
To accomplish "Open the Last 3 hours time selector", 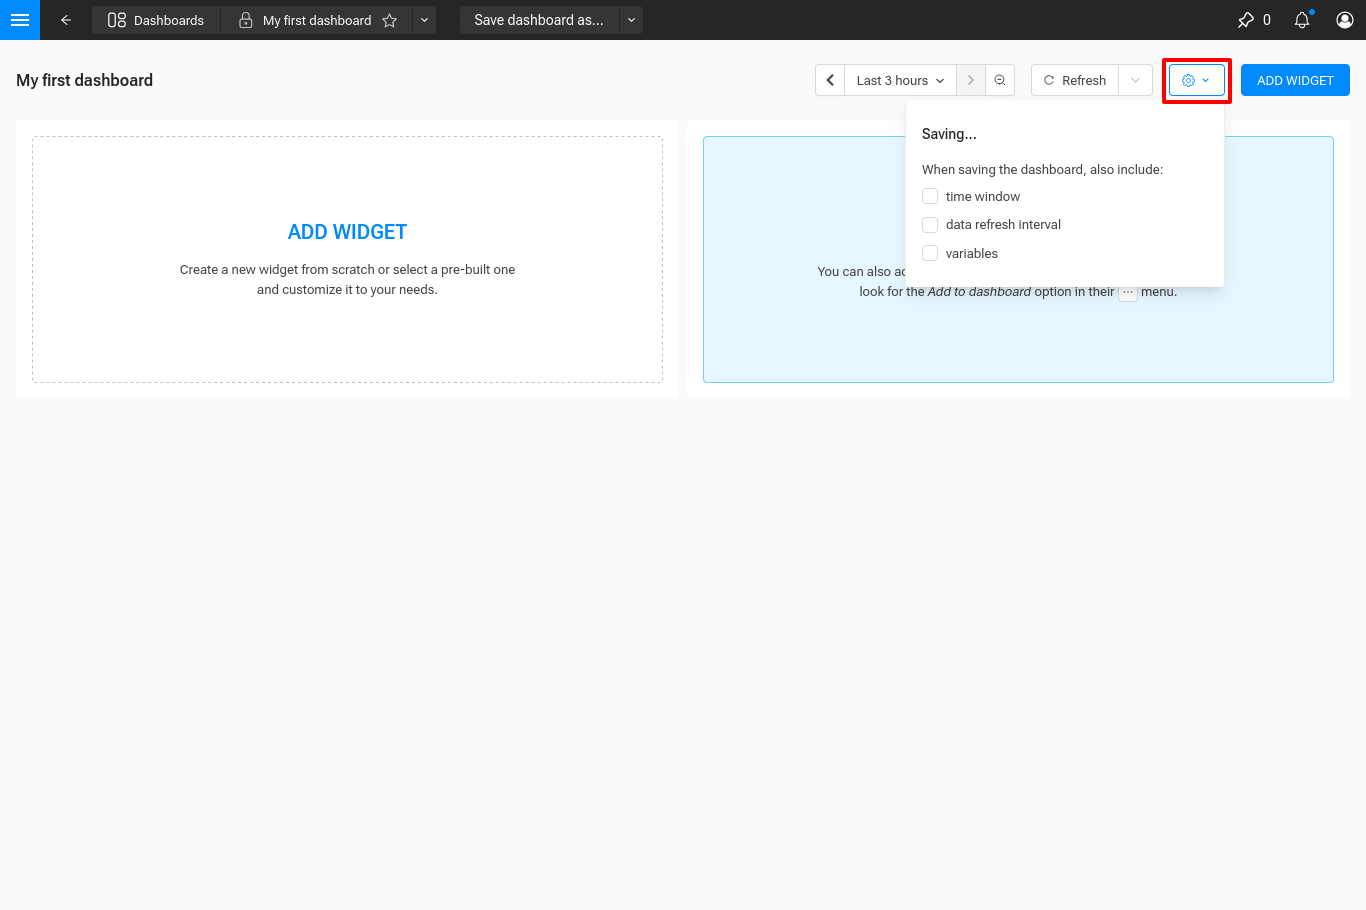I will click(x=898, y=80).
